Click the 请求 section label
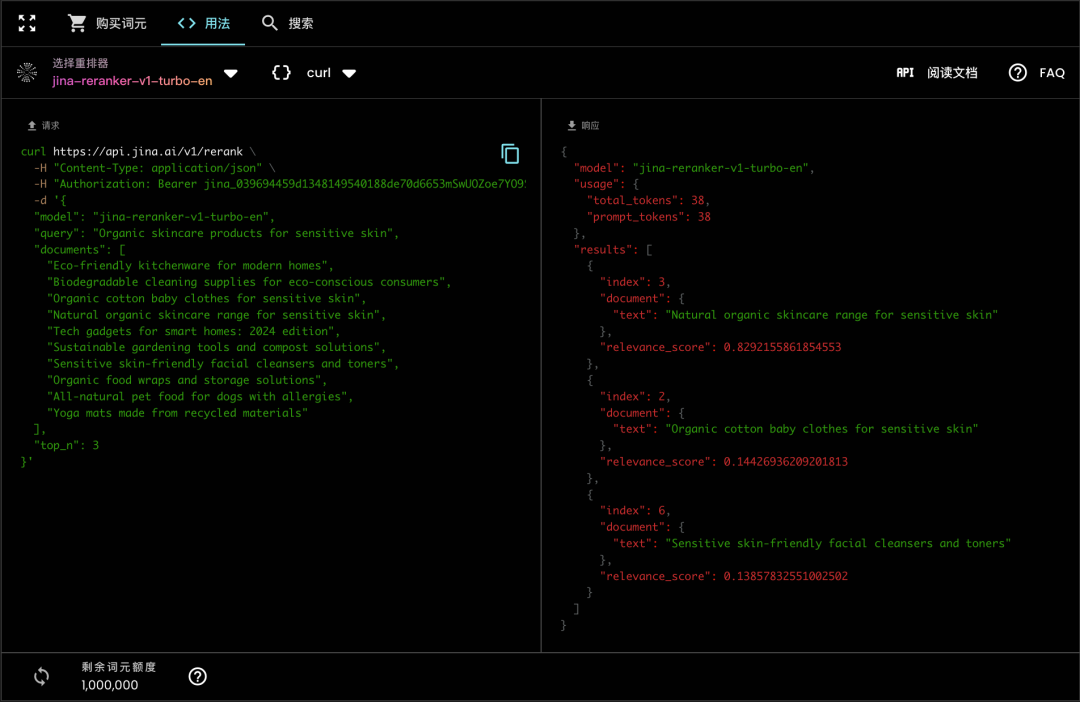Image resolution: width=1080 pixels, height=702 pixels. [x=50, y=125]
